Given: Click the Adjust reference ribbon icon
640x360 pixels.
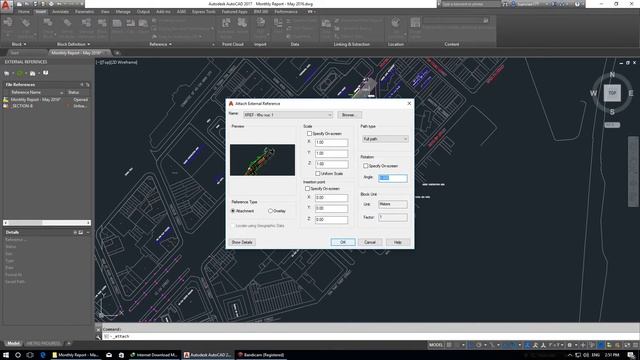Looking at the screenshot, I should click(143, 24).
